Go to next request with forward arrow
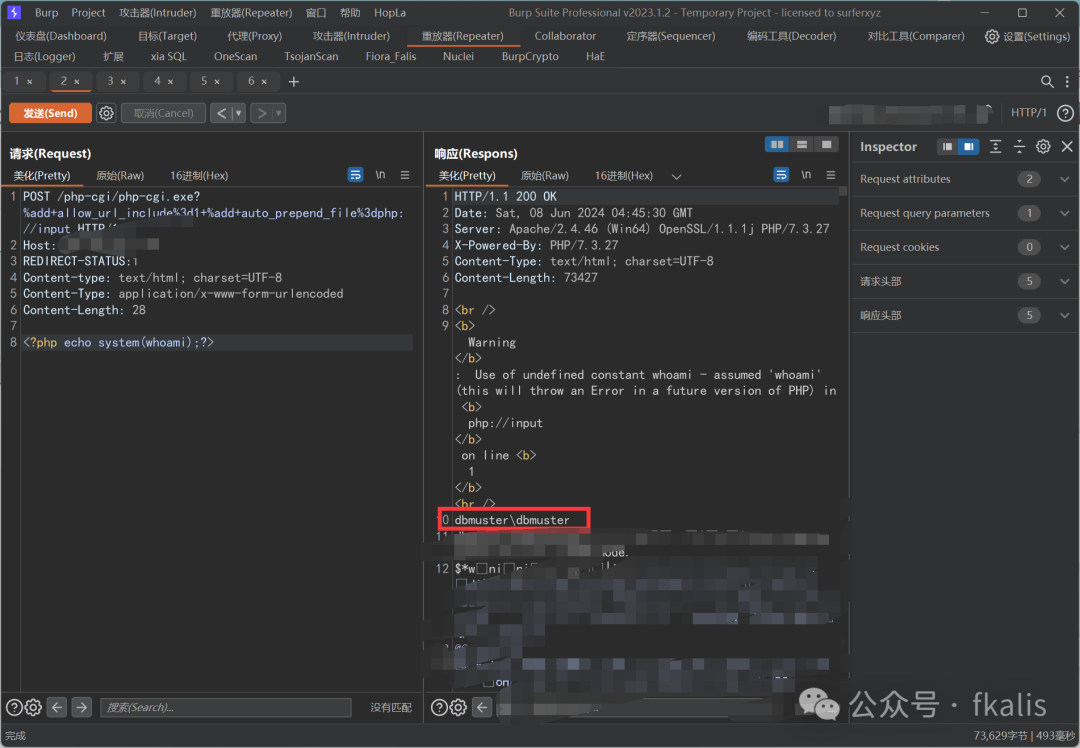Image resolution: width=1080 pixels, height=748 pixels. pyautogui.click(x=262, y=113)
